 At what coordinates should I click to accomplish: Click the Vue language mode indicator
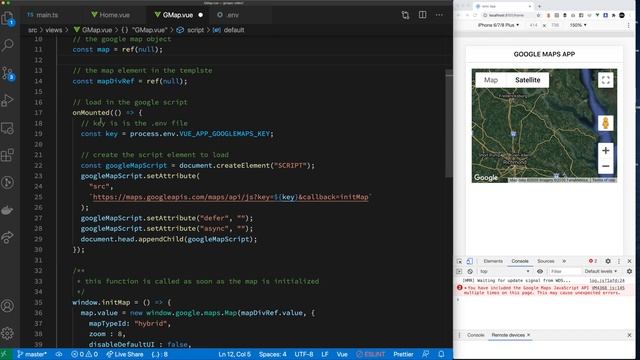342,354
